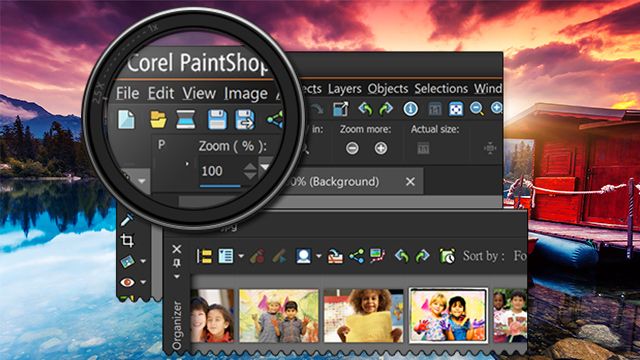Toggle the Organizer pin icon
The image size is (640, 360).
point(177,263)
